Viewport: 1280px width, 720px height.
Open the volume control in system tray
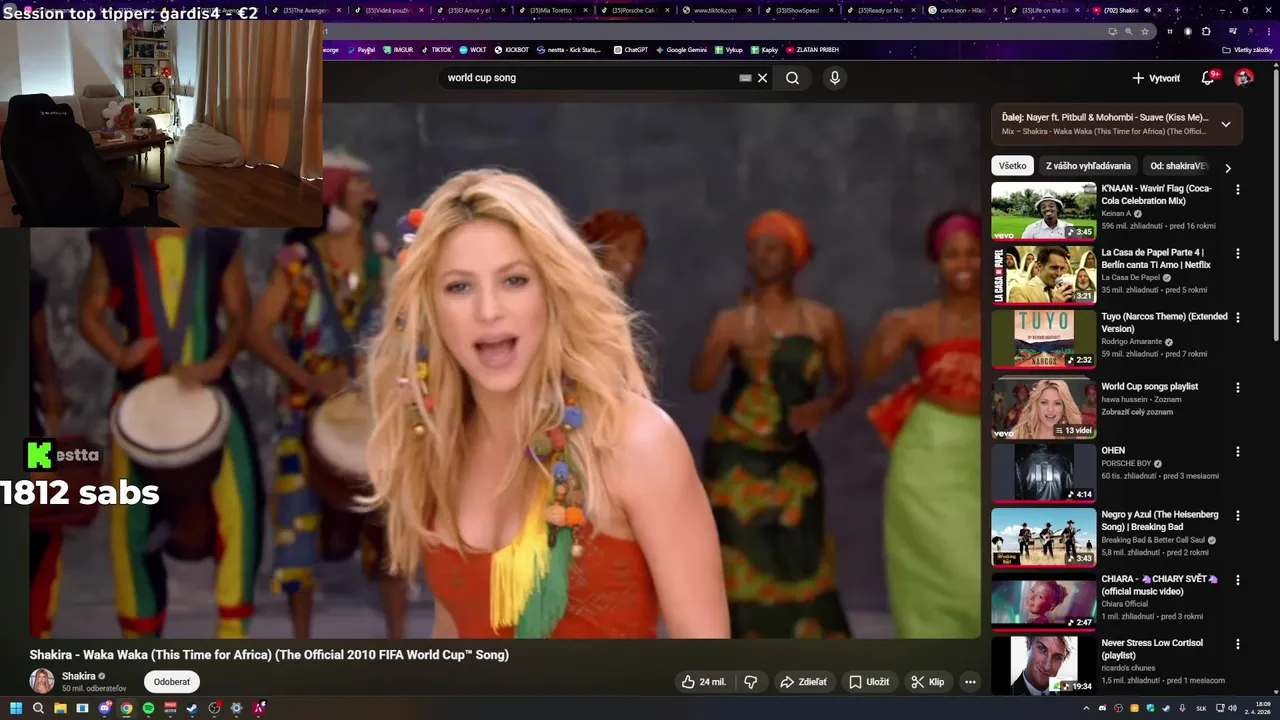point(1232,708)
